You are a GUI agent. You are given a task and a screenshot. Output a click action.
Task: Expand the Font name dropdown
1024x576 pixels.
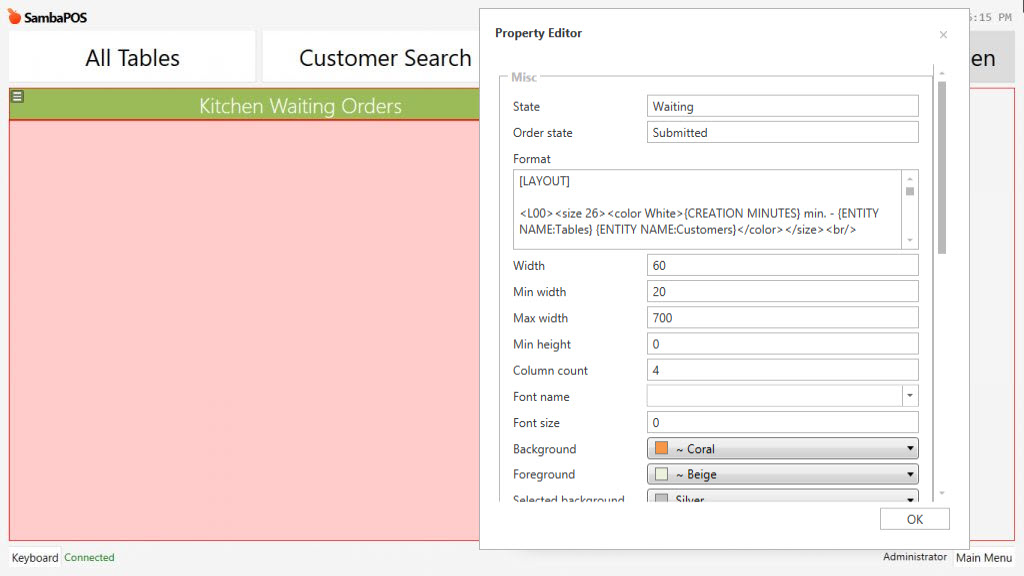tap(909, 395)
